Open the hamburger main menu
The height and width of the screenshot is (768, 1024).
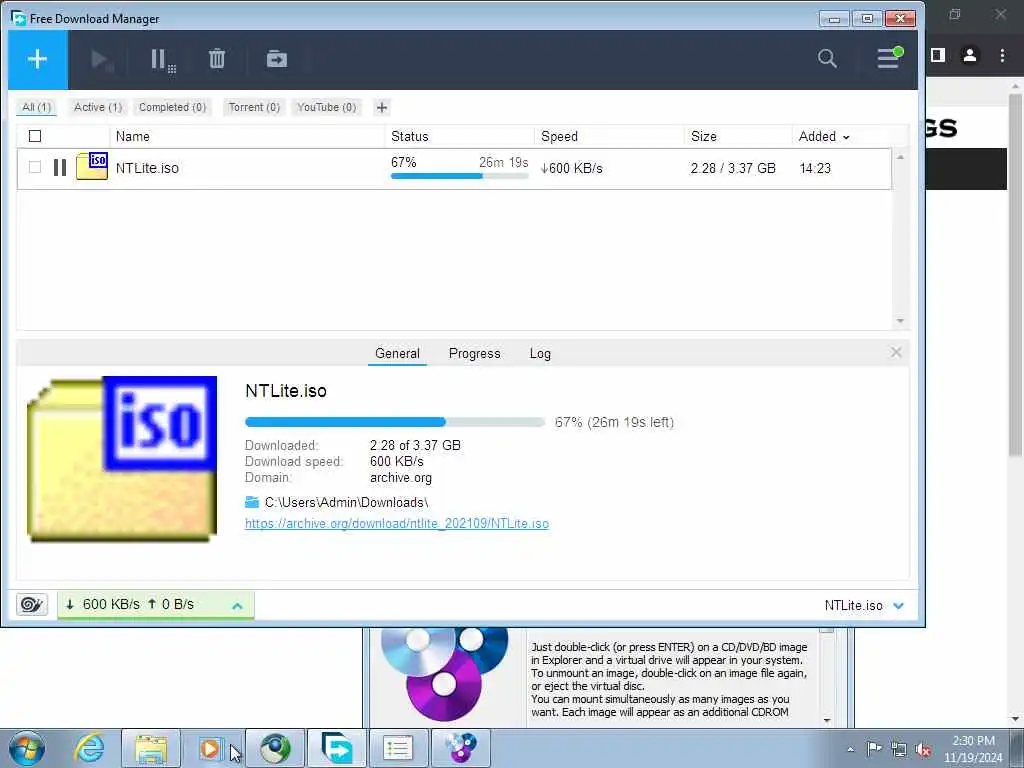tap(889, 58)
